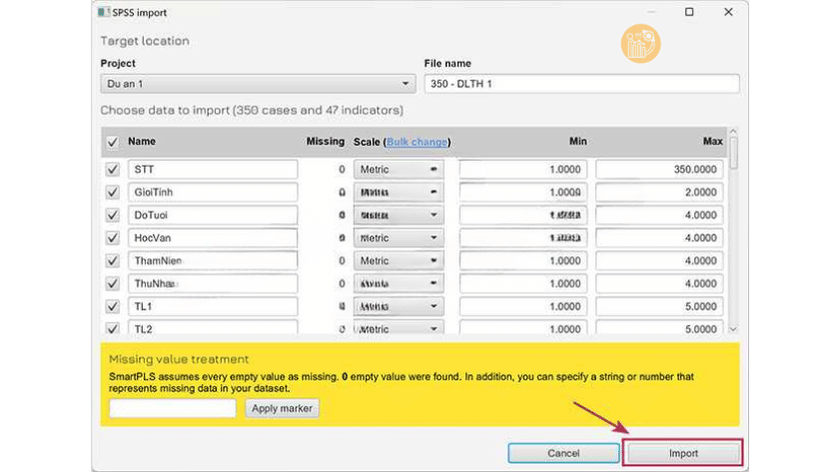The height and width of the screenshot is (472, 840).
Task: Cancel the SPSS import dialog
Action: [563, 453]
